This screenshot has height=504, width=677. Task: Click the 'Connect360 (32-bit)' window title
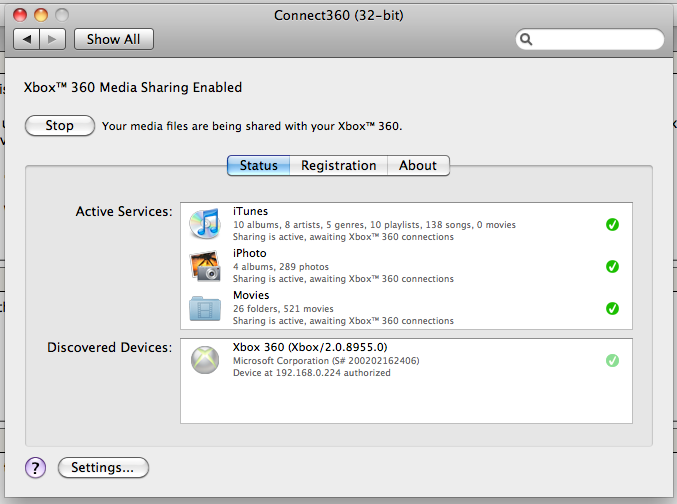pos(338,15)
